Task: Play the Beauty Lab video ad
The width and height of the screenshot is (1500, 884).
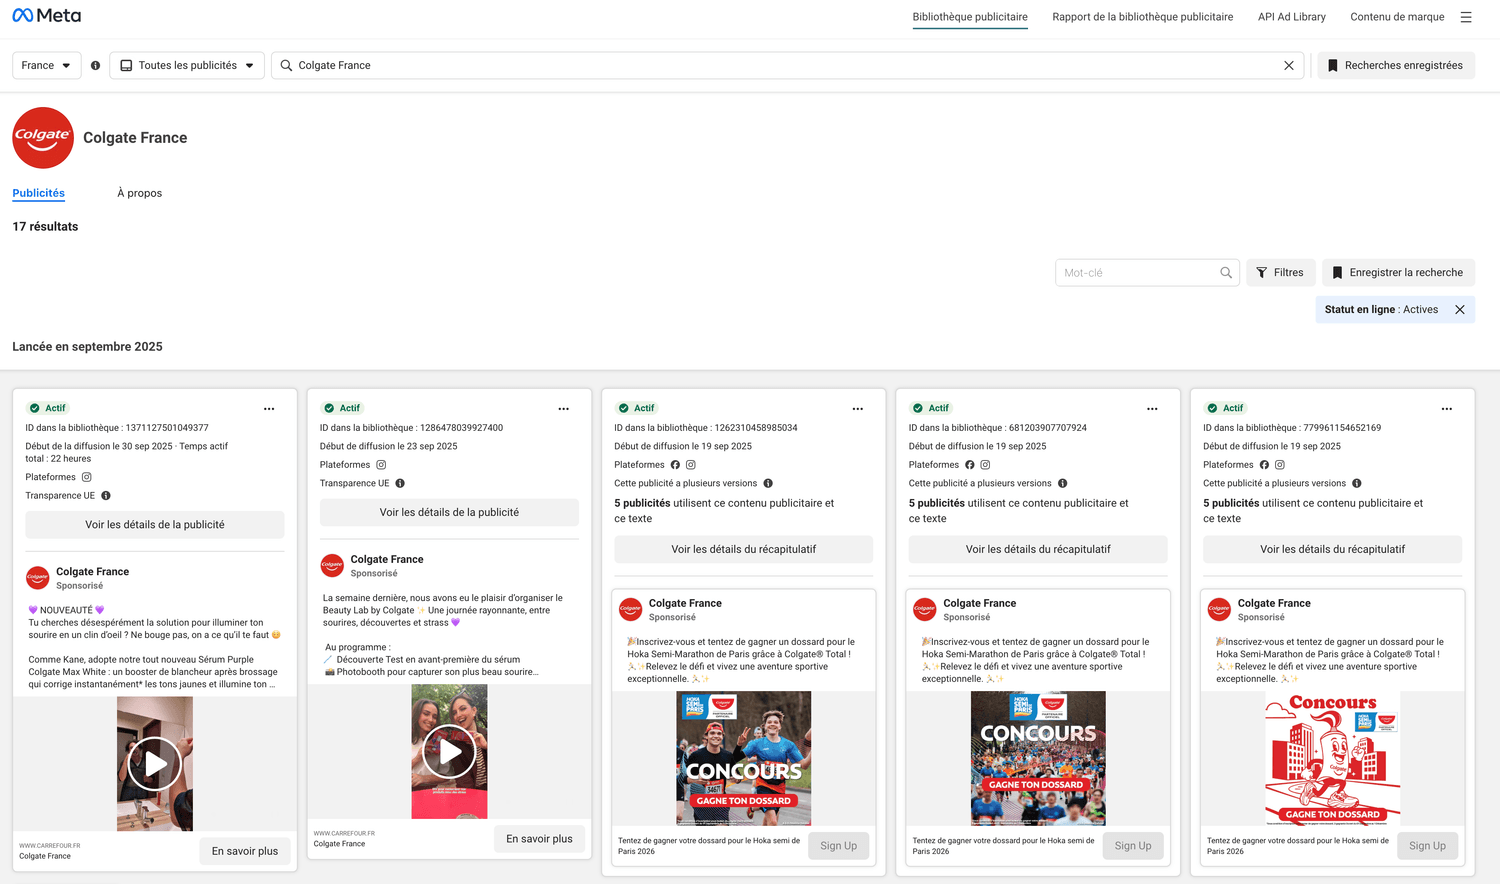Action: (x=449, y=752)
